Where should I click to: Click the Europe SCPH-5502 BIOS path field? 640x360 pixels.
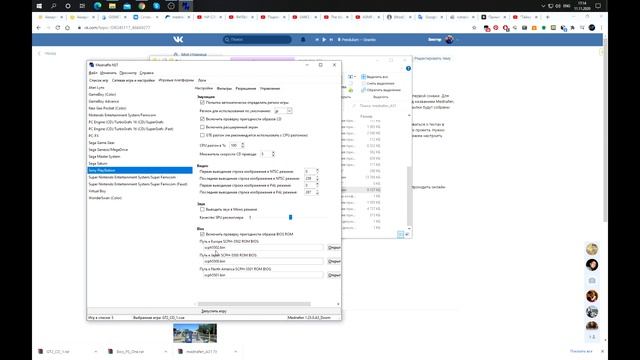263,248
